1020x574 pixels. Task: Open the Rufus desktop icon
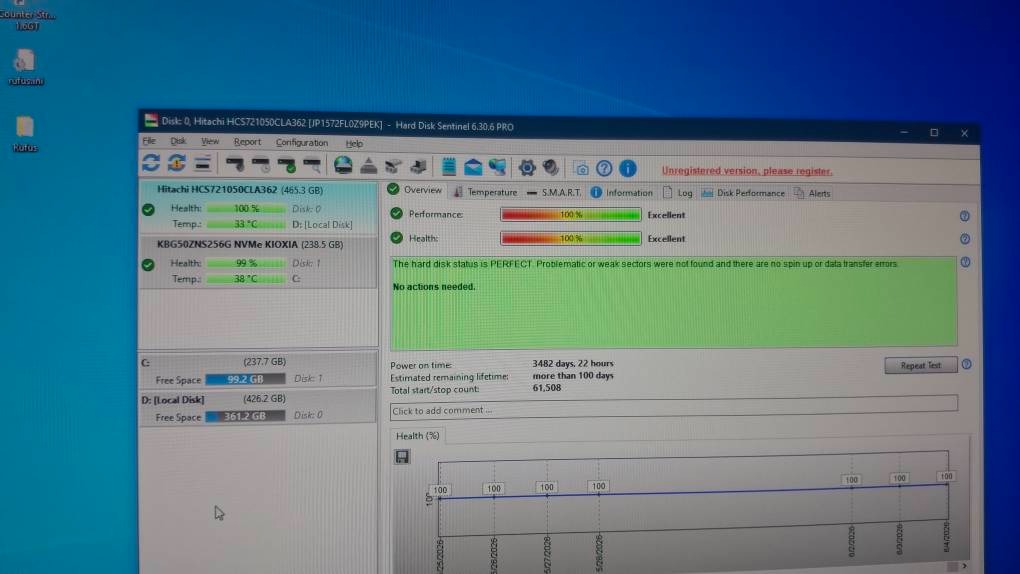click(25, 134)
